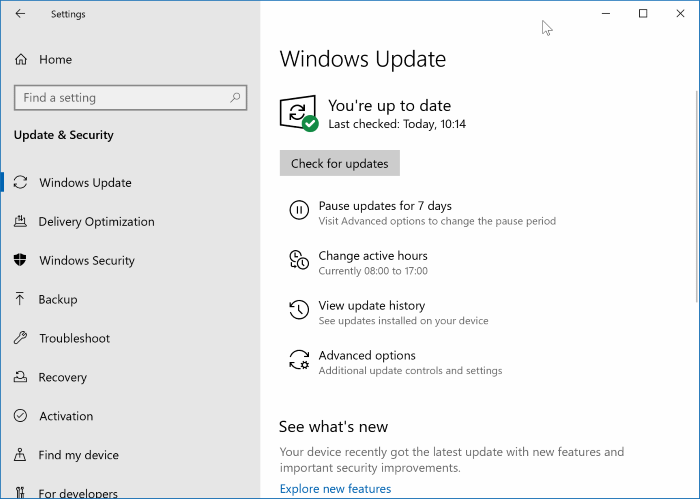Click the pause updates icon
Screen dimensions: 700x499
[299, 210]
